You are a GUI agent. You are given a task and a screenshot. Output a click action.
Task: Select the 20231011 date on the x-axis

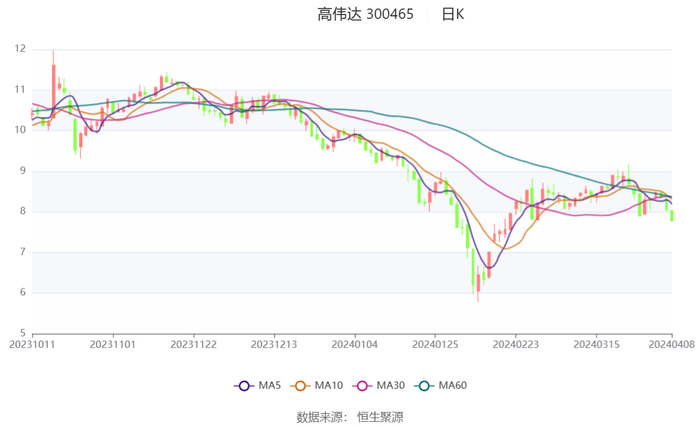[x=32, y=344]
